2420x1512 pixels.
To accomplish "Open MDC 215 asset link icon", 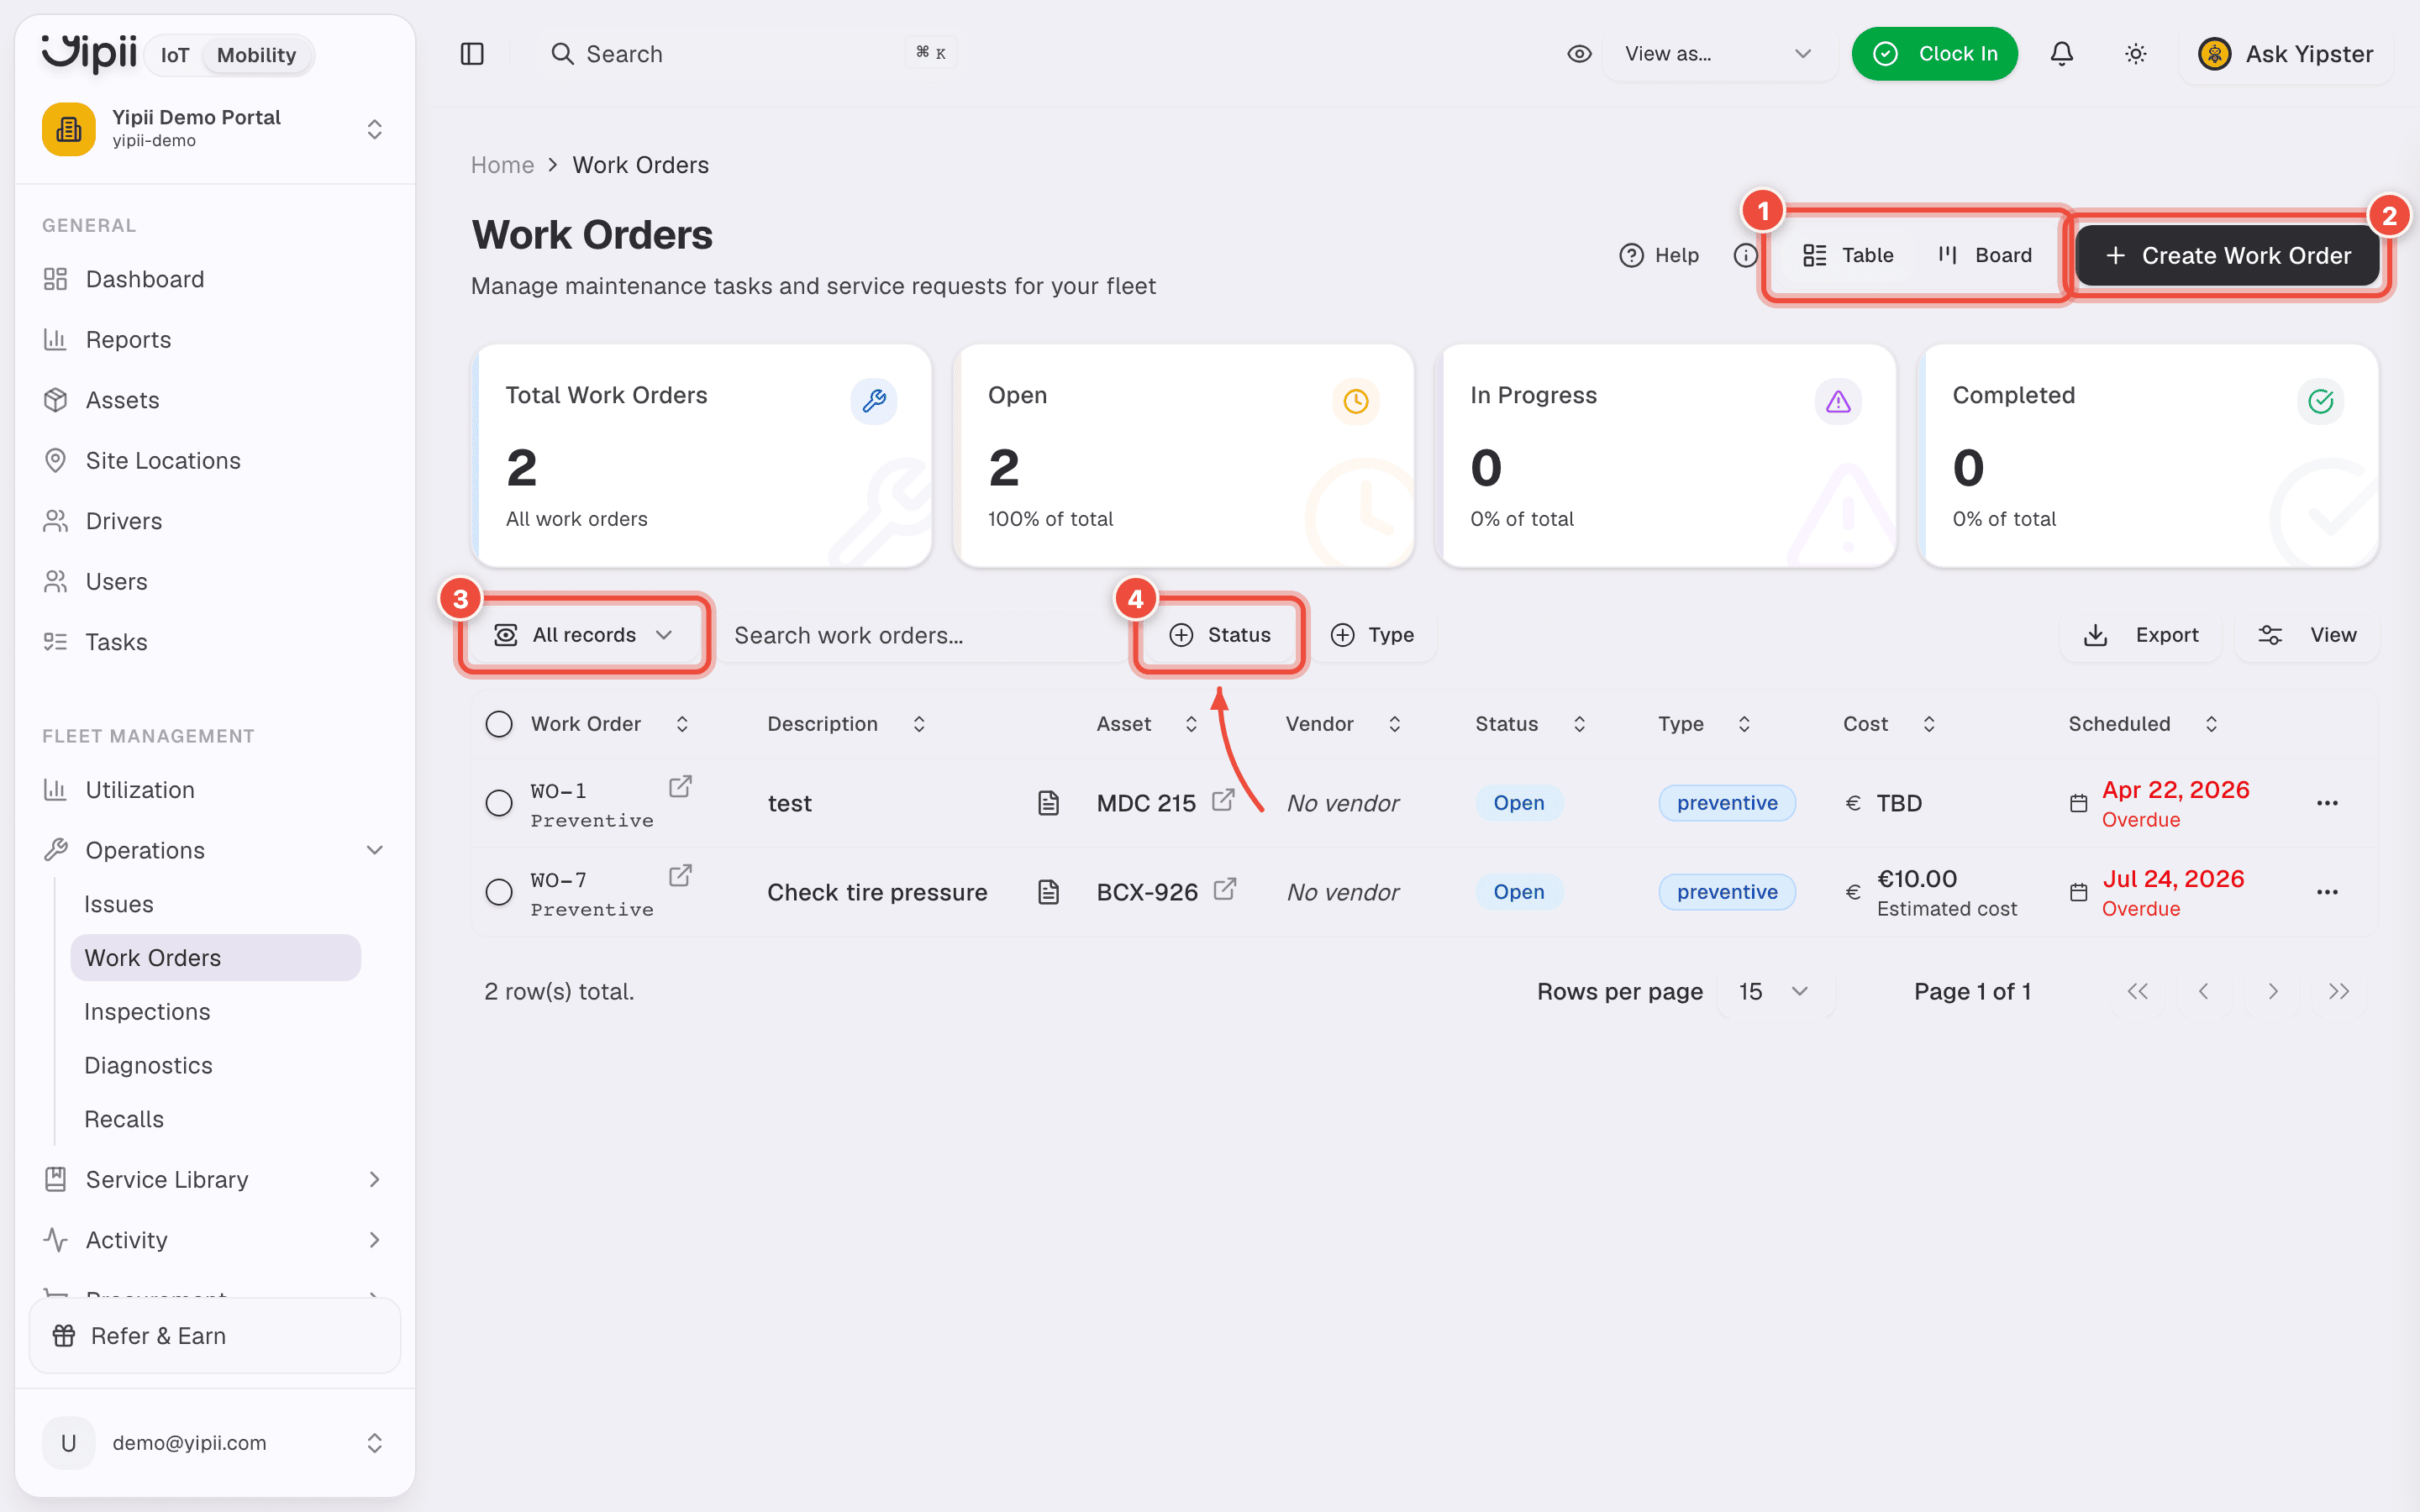I will (1223, 800).
